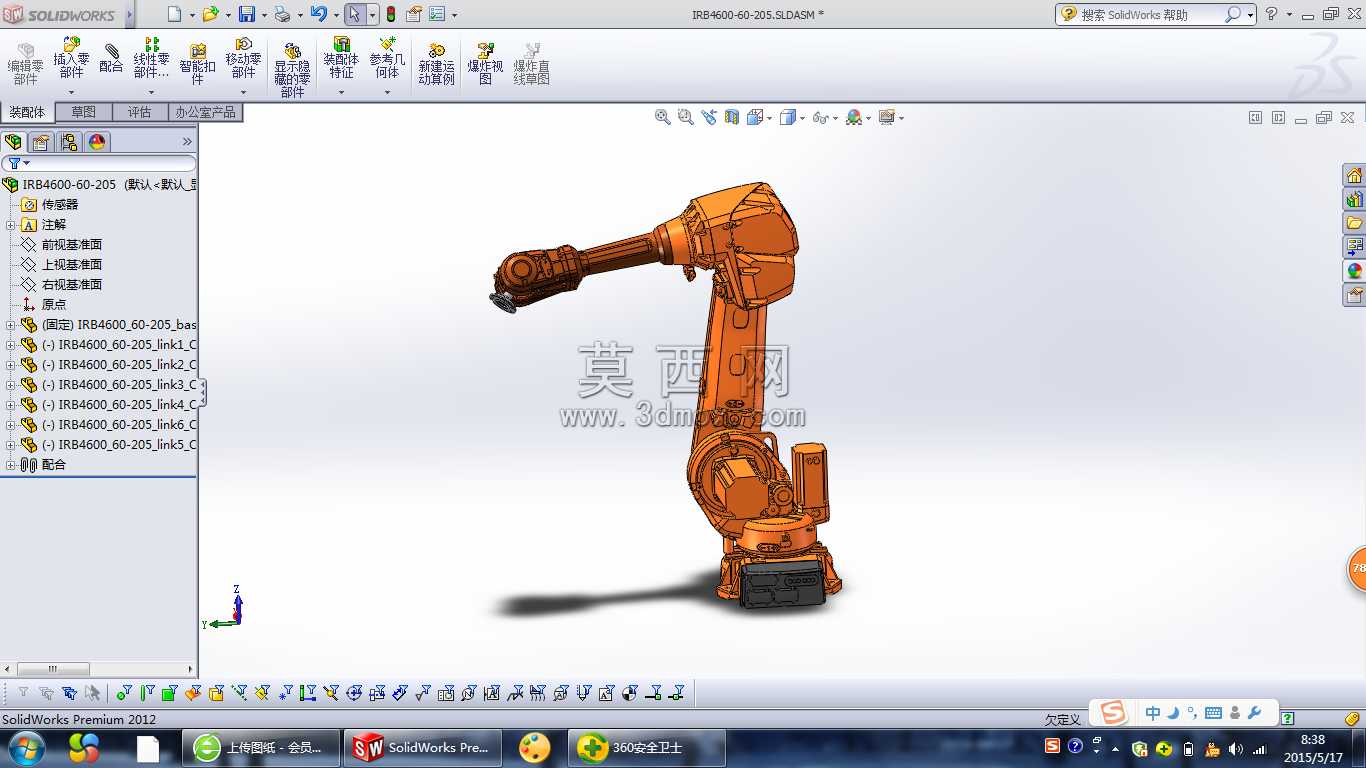Toggle the Filter Solid Bodies filter
This screenshot has width=1366, height=768.
[215, 692]
